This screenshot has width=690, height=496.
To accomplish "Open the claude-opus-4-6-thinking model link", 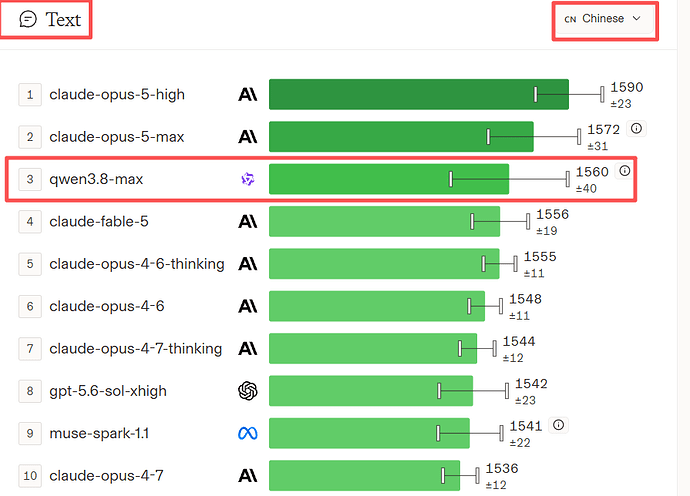I will point(137,264).
